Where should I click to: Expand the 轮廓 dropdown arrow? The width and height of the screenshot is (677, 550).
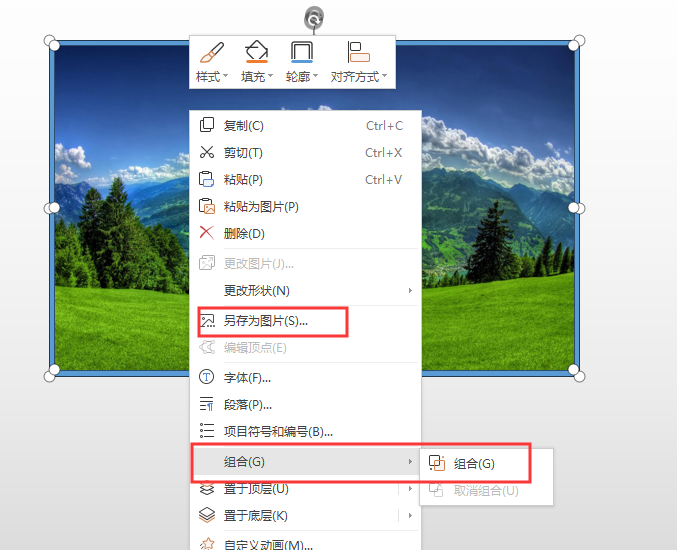click(315, 76)
